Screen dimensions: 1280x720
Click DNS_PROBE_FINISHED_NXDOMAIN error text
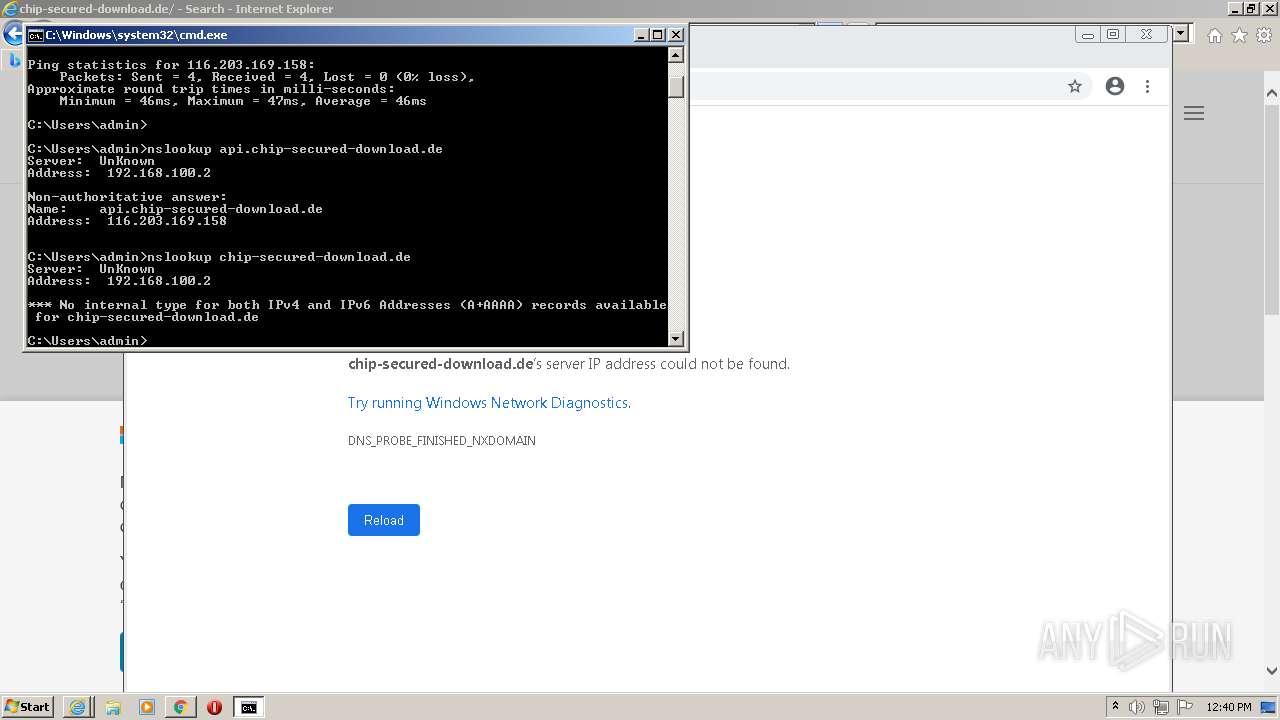(442, 441)
